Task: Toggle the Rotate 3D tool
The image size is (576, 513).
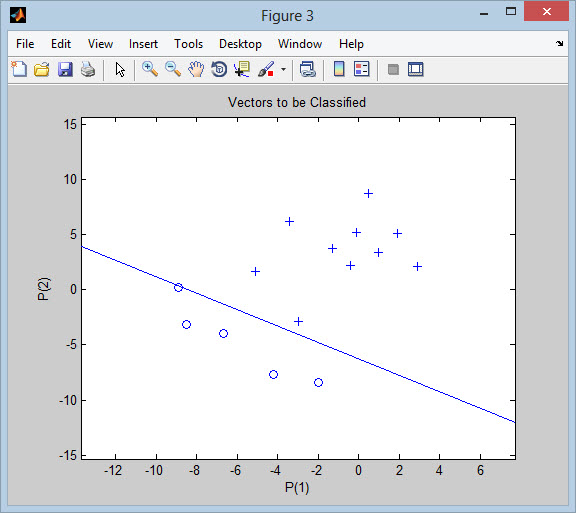Action: click(x=219, y=69)
